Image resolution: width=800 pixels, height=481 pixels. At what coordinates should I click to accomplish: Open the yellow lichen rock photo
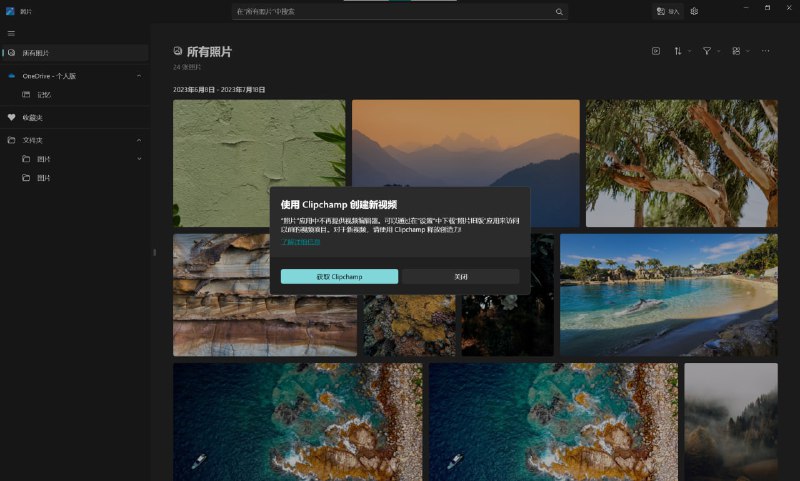click(410, 325)
